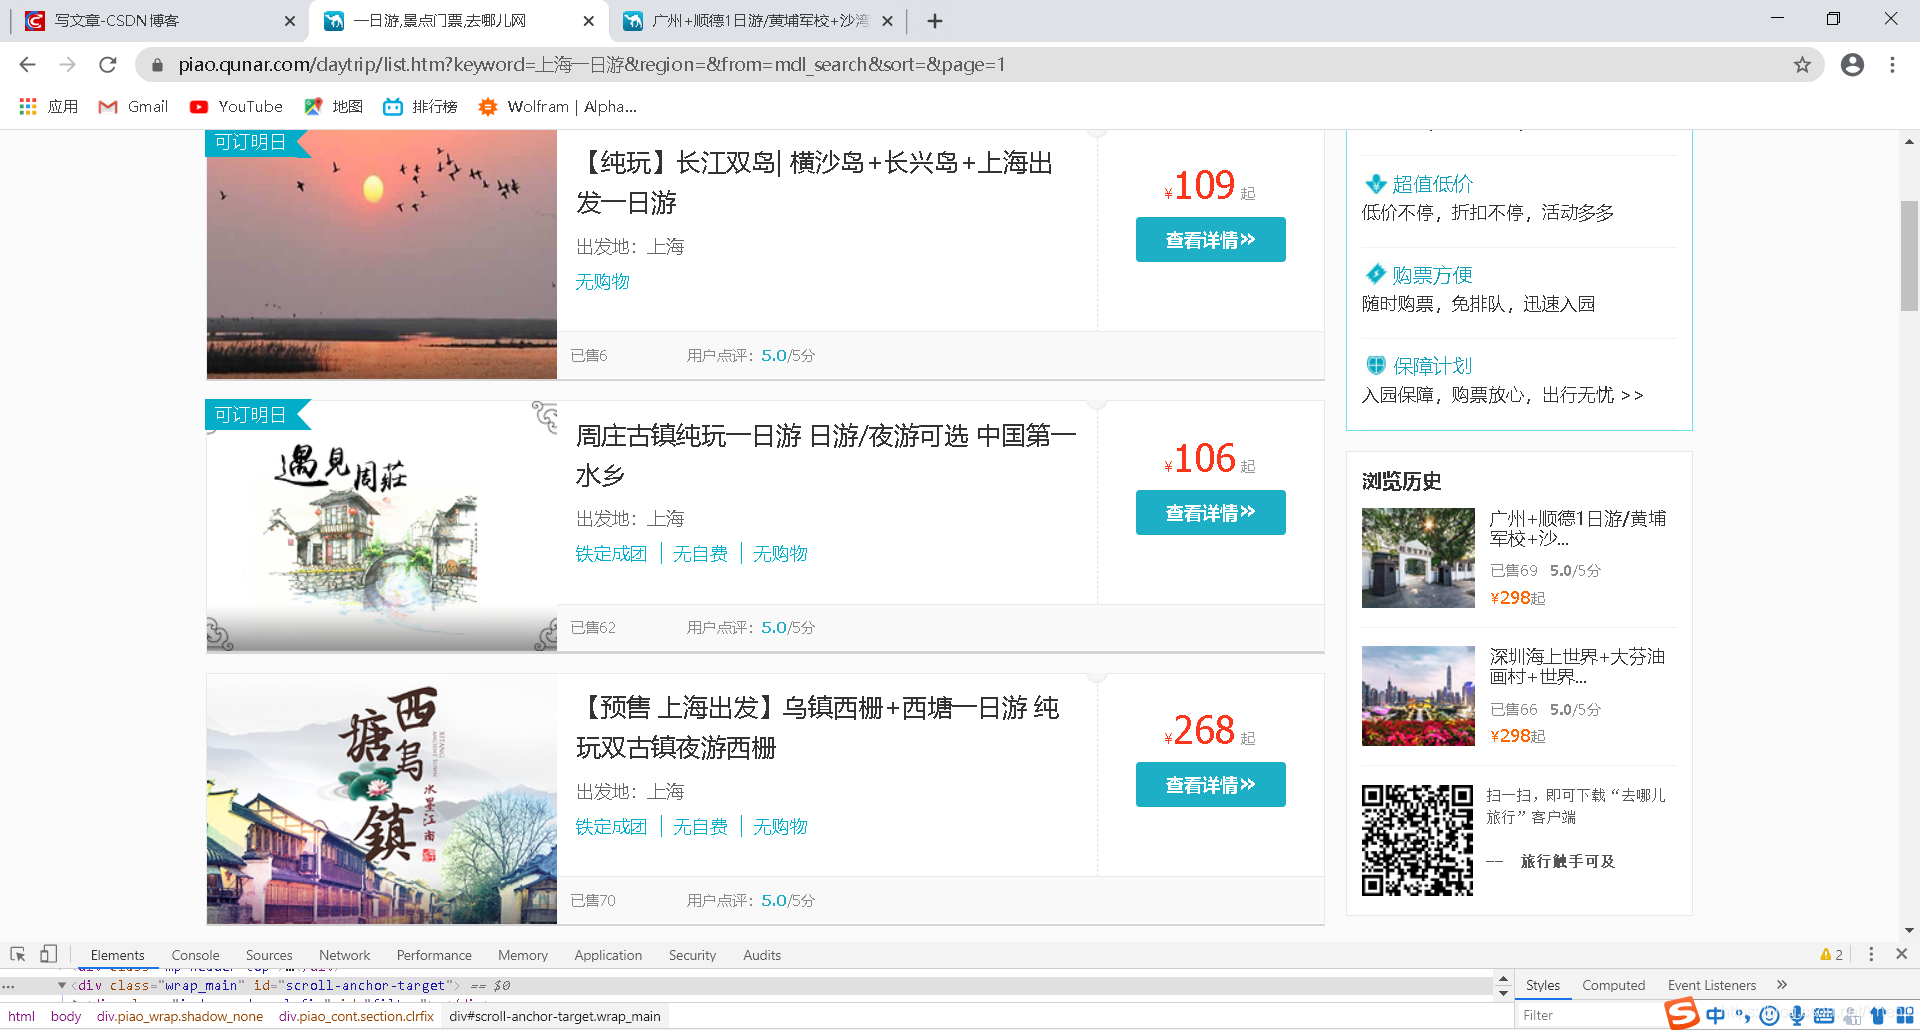Open 广州+顺德1日游/黄埔军校 history title

point(1577,529)
